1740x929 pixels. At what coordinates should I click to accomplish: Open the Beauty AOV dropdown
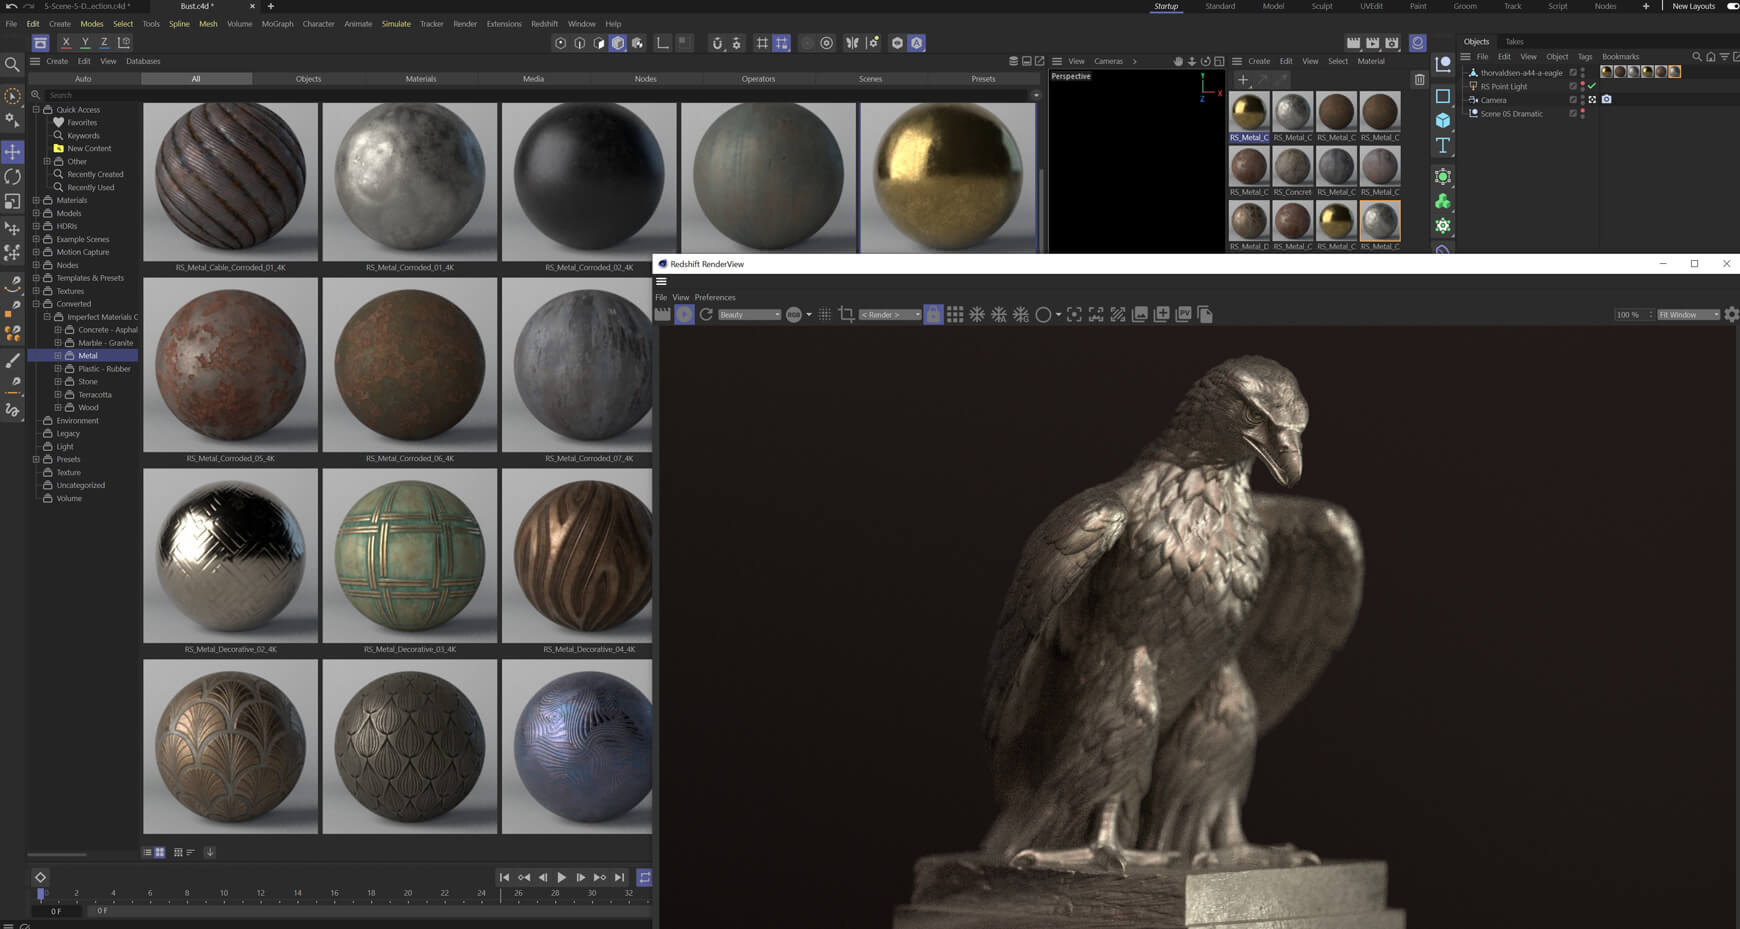(x=749, y=315)
